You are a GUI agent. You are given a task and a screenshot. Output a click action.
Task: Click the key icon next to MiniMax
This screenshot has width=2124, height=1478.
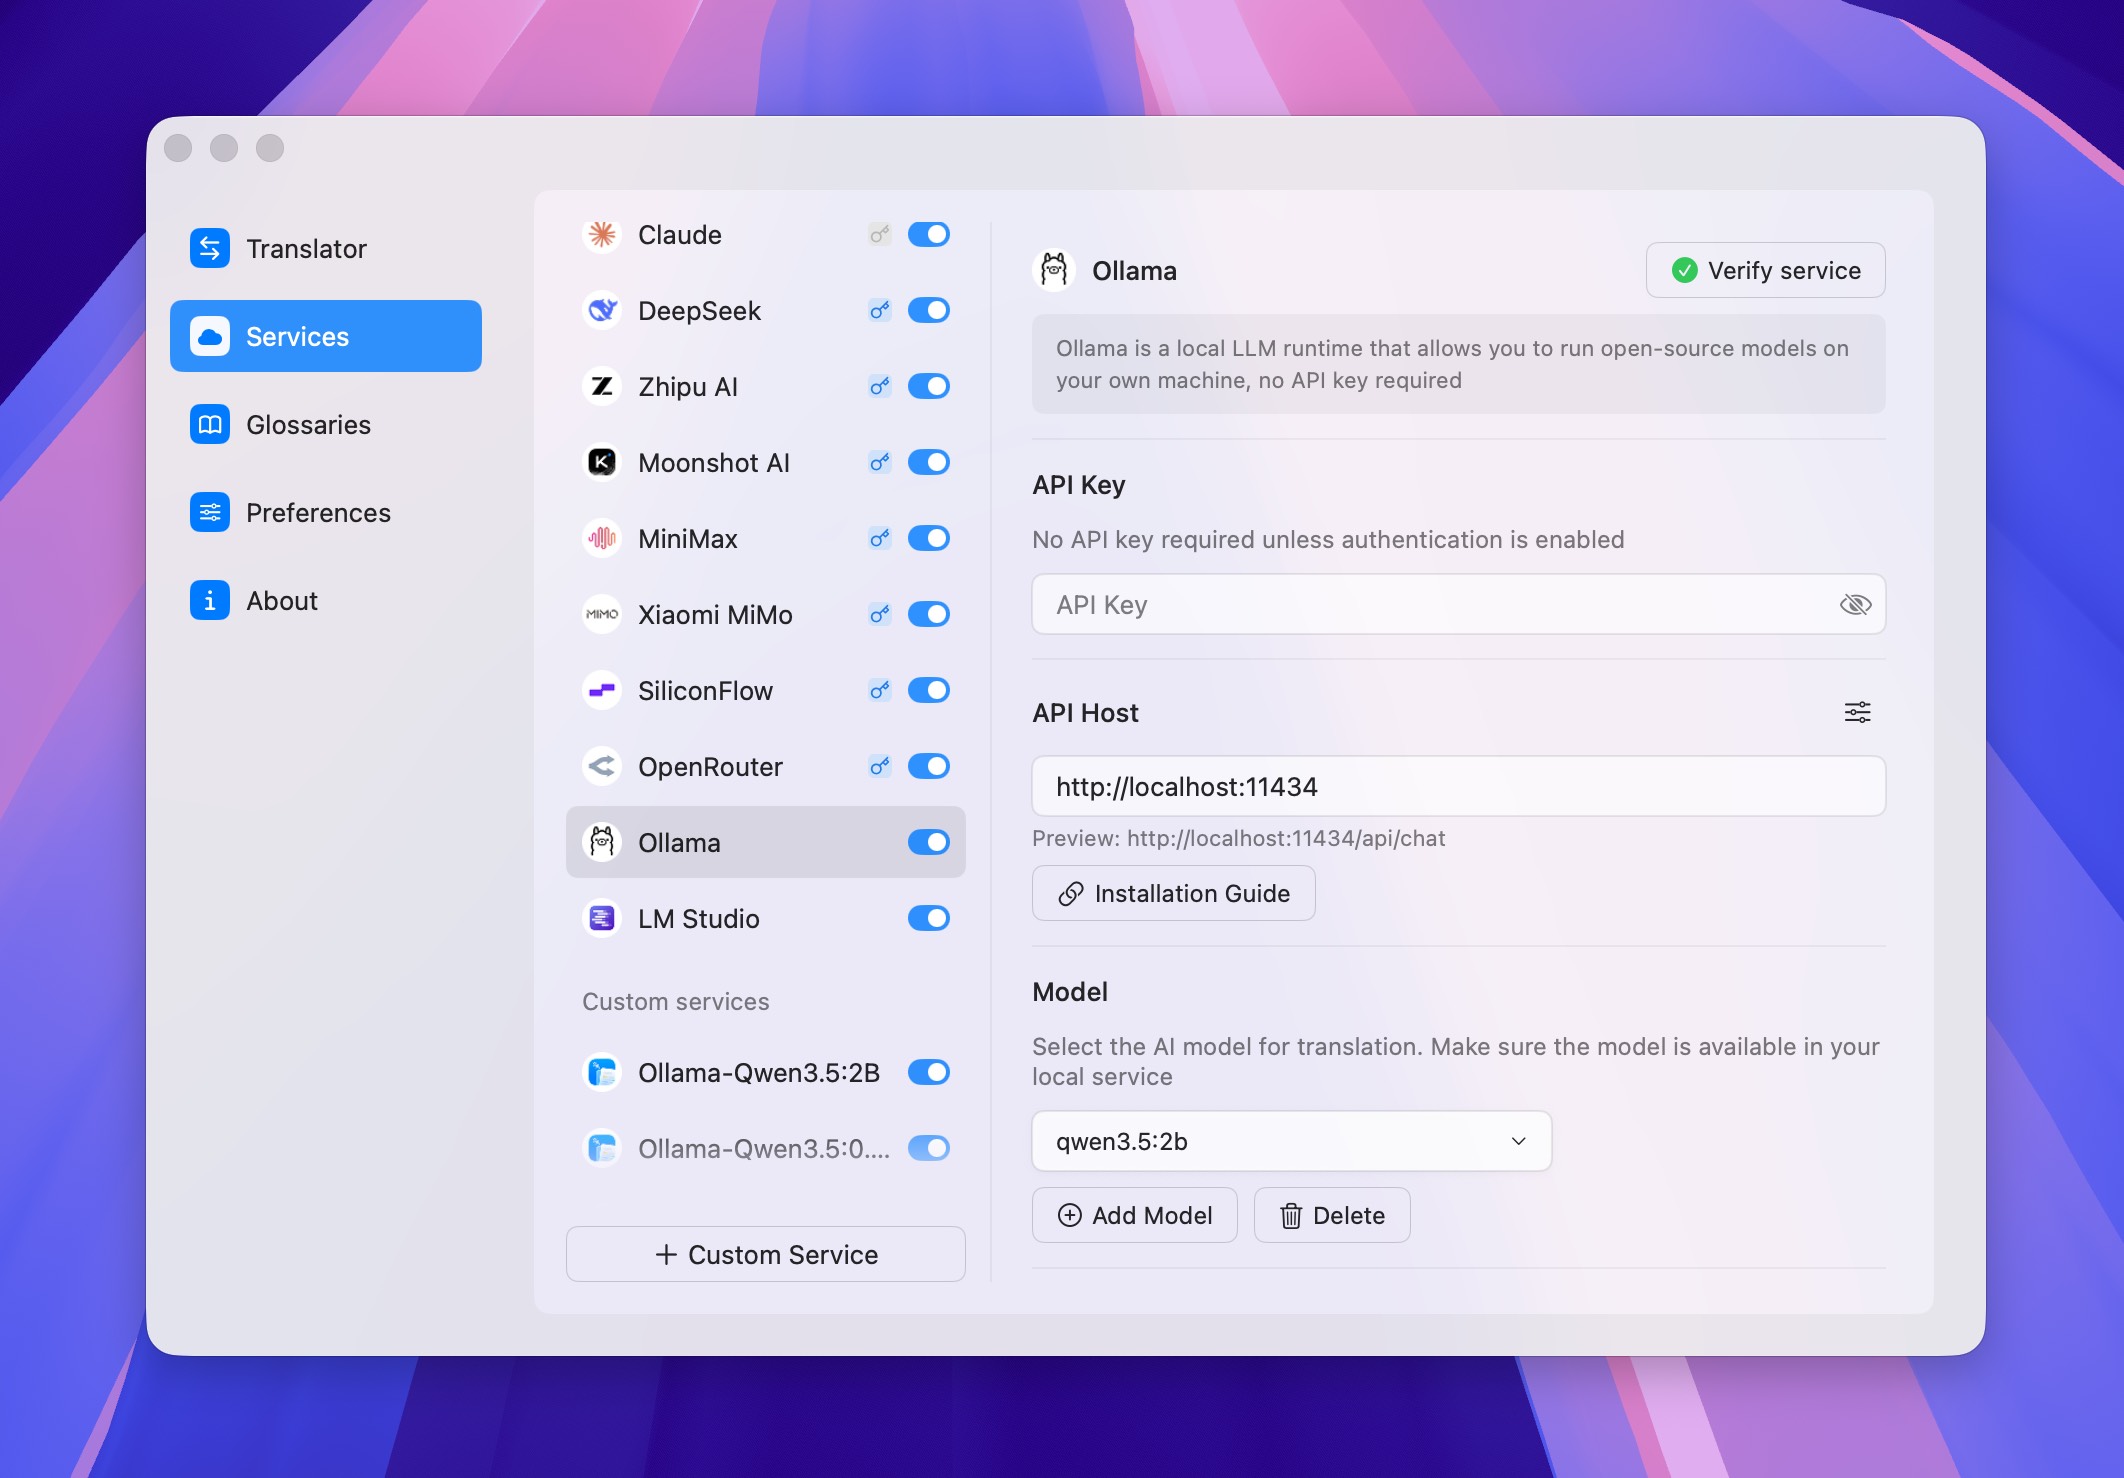[880, 539]
